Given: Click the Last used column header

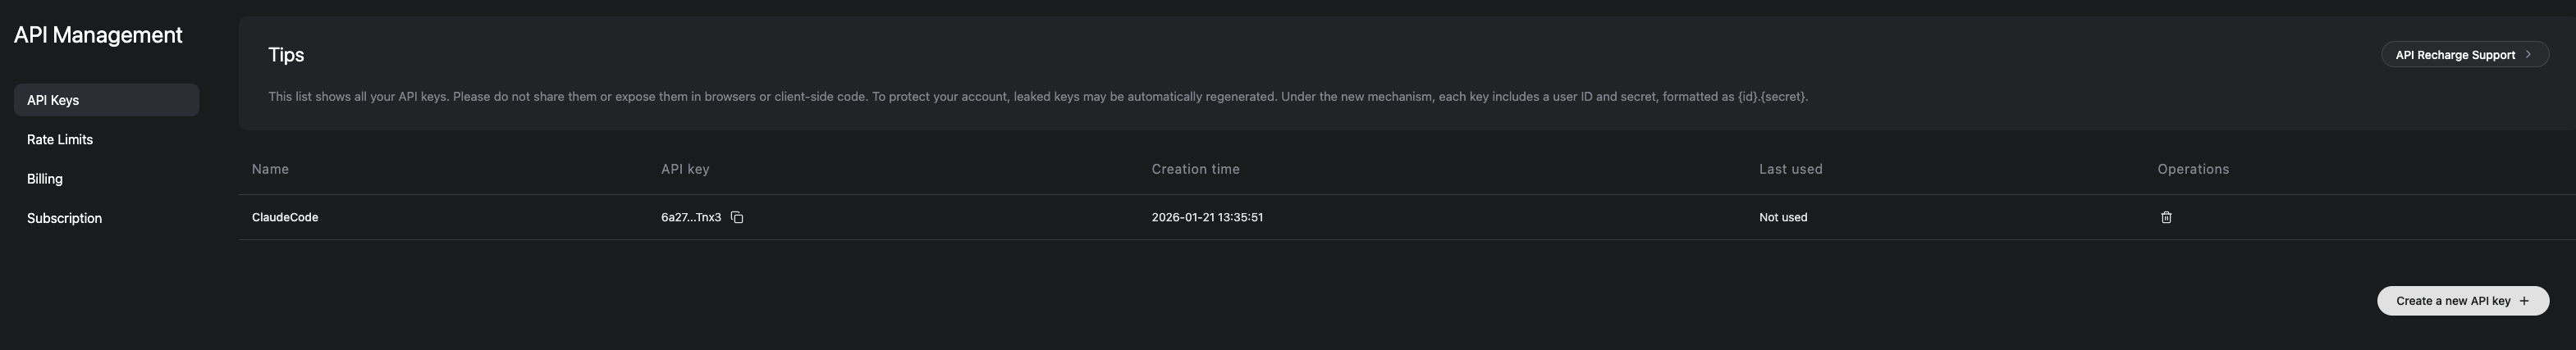Looking at the screenshot, I should (1790, 169).
